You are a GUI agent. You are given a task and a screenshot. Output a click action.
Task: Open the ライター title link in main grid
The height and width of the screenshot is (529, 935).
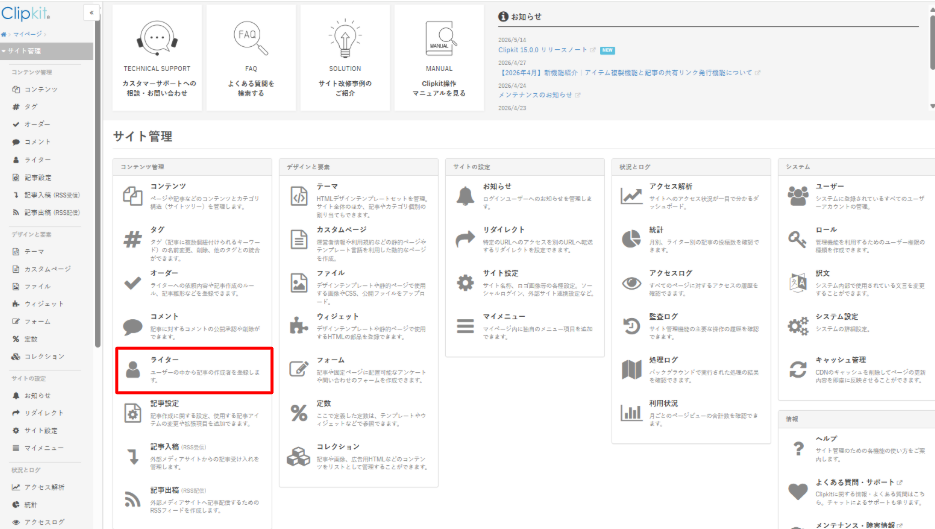165,360
